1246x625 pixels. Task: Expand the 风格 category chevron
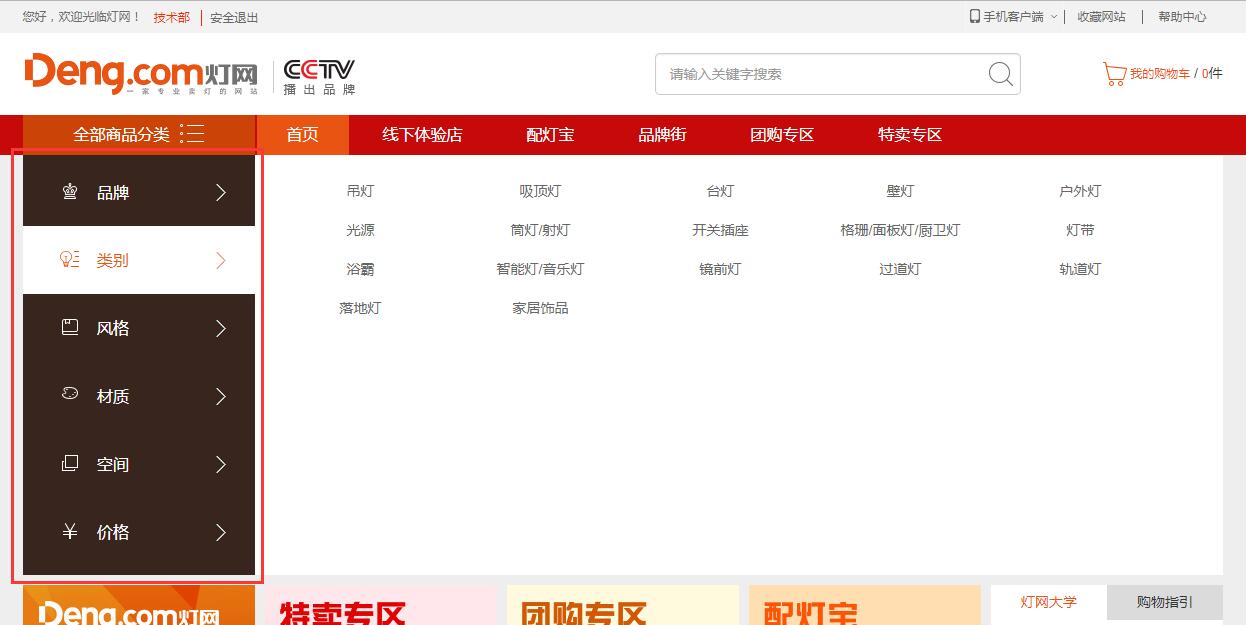coord(221,328)
